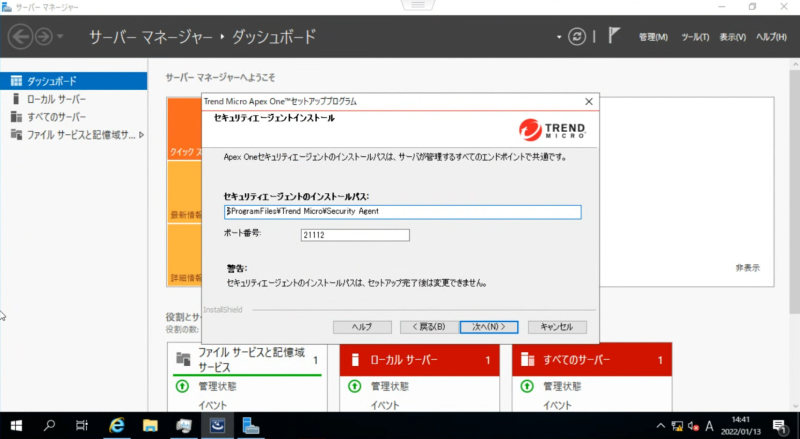Click the 管理状態 icon in the file services tile
The image size is (800, 439).
pos(182,386)
